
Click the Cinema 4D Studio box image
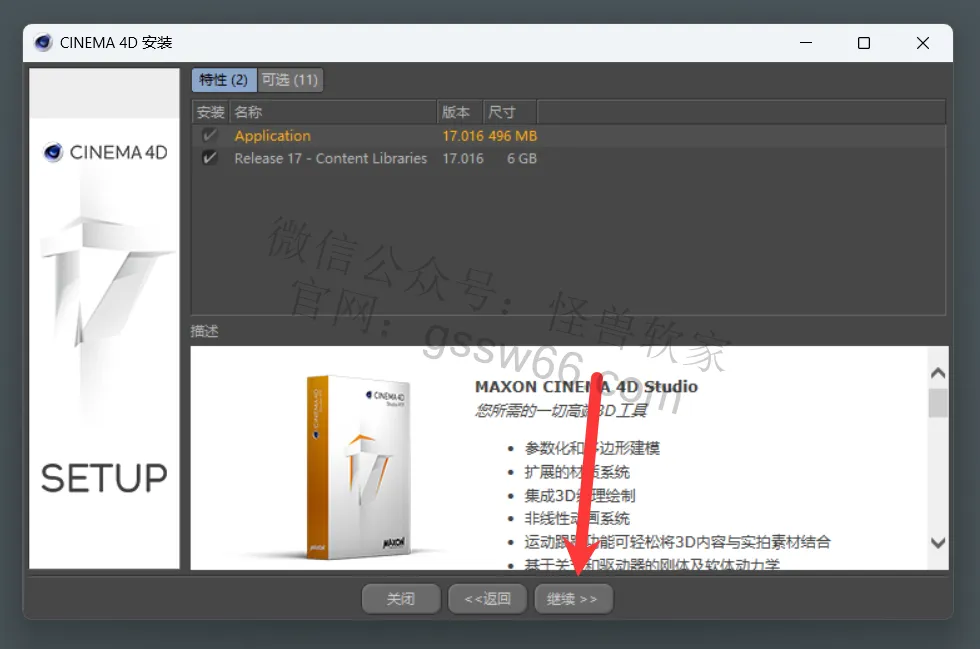[x=359, y=467]
